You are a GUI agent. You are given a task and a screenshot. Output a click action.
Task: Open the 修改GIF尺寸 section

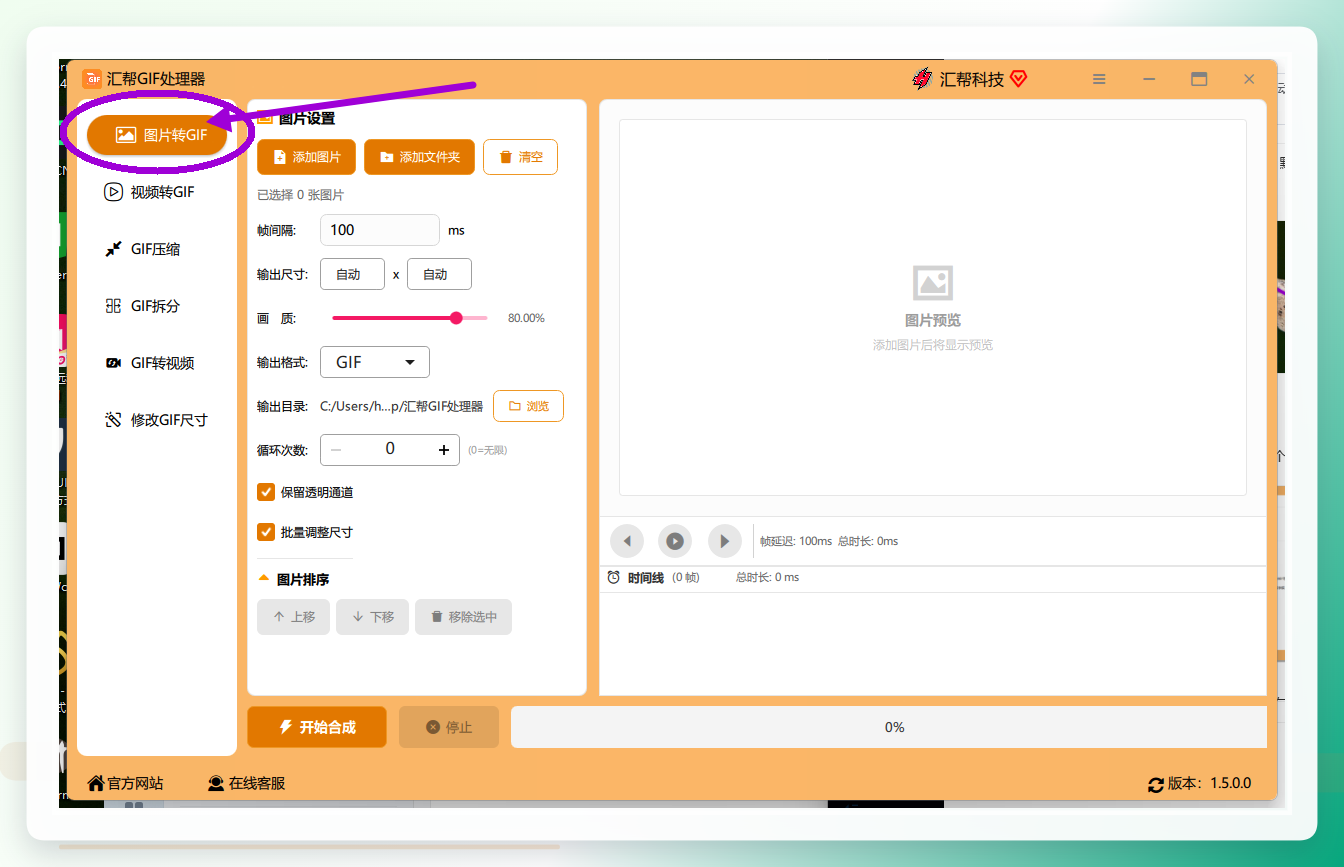157,420
